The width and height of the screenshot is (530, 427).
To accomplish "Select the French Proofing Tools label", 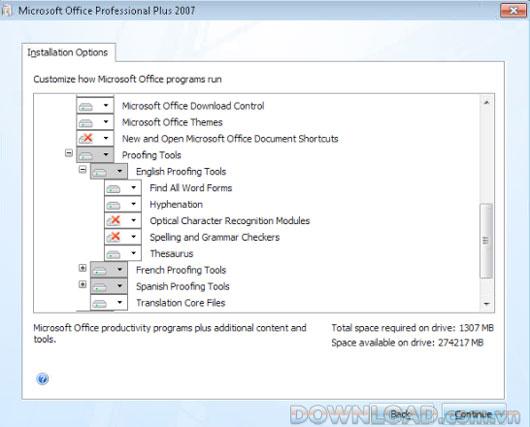I will [x=181, y=270].
